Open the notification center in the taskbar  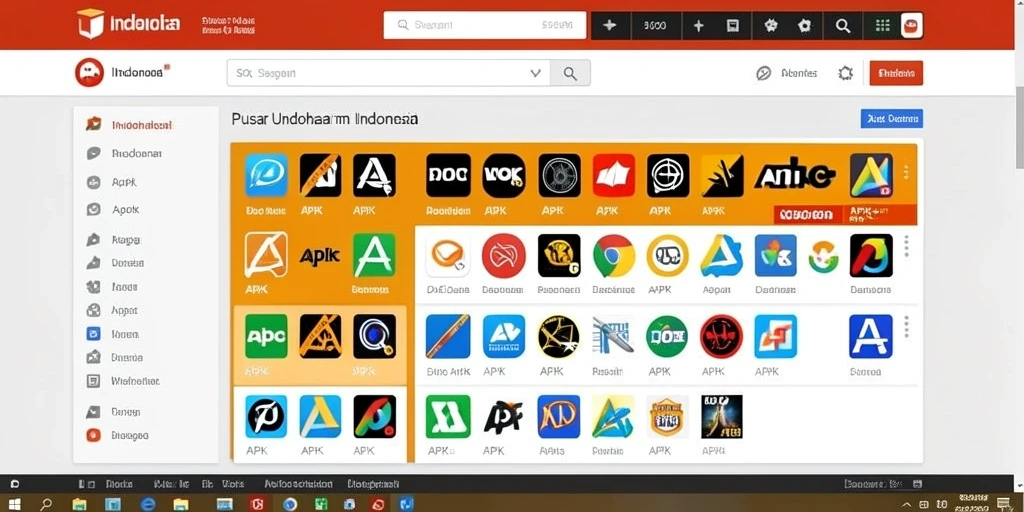point(1003,504)
